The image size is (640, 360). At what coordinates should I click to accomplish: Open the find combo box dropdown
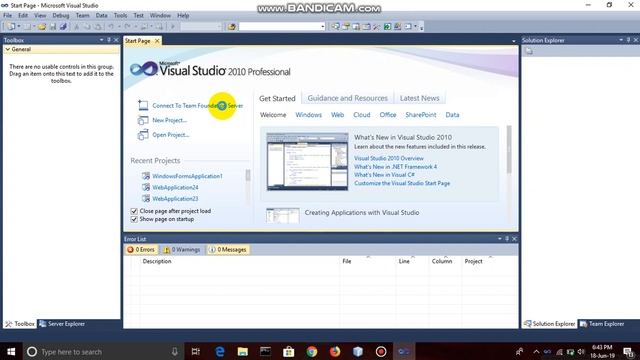point(322,27)
